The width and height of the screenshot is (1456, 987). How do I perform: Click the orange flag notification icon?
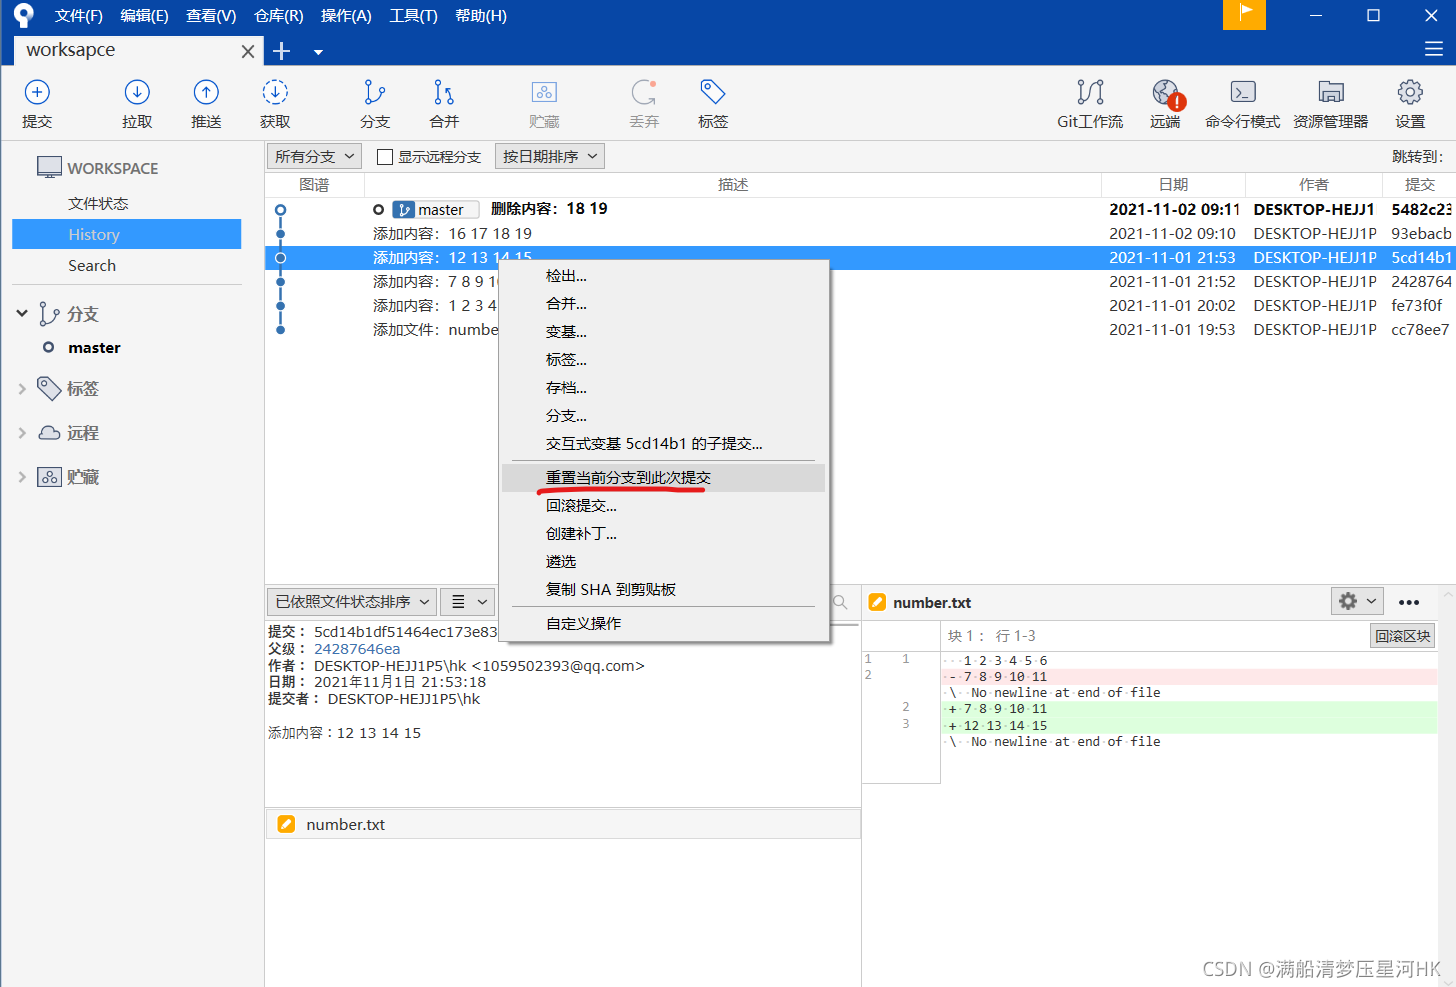1244,14
